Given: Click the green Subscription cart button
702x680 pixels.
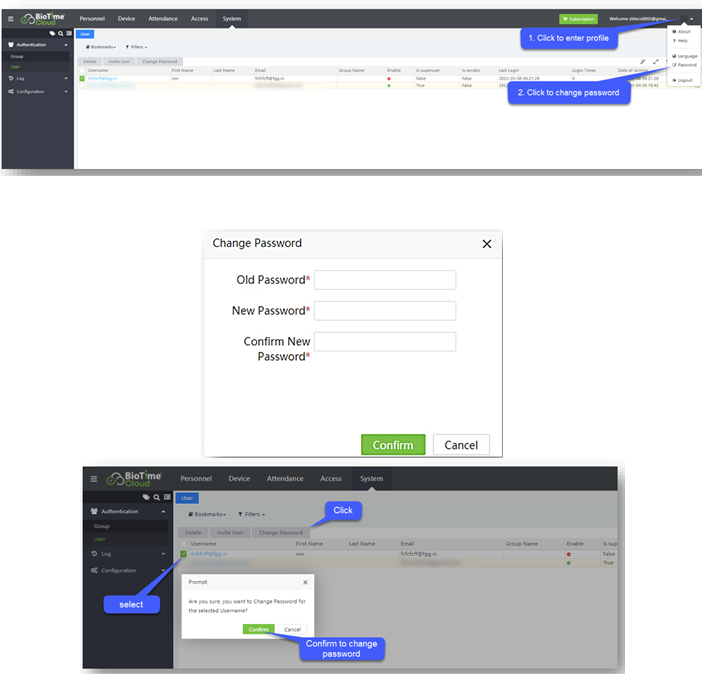Looking at the screenshot, I should coord(578,19).
